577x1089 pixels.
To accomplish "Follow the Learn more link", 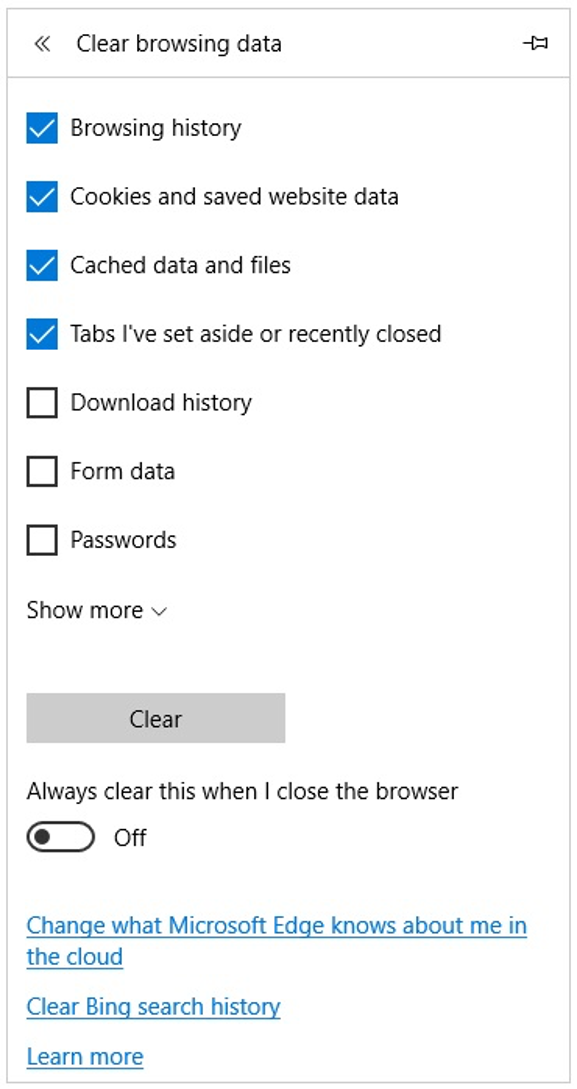I will [85, 1056].
